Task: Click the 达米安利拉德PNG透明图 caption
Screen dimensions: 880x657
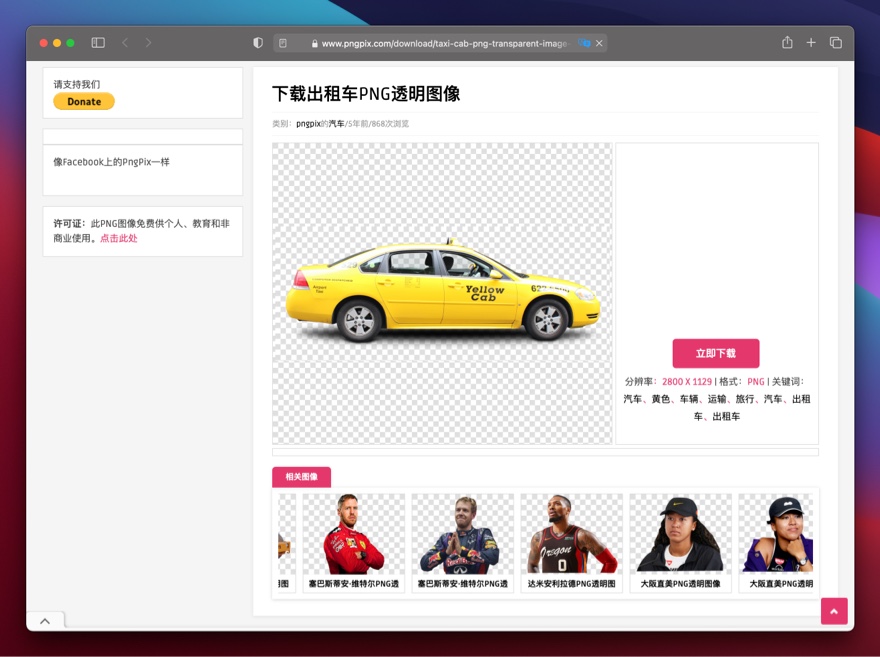Action: (x=571, y=584)
